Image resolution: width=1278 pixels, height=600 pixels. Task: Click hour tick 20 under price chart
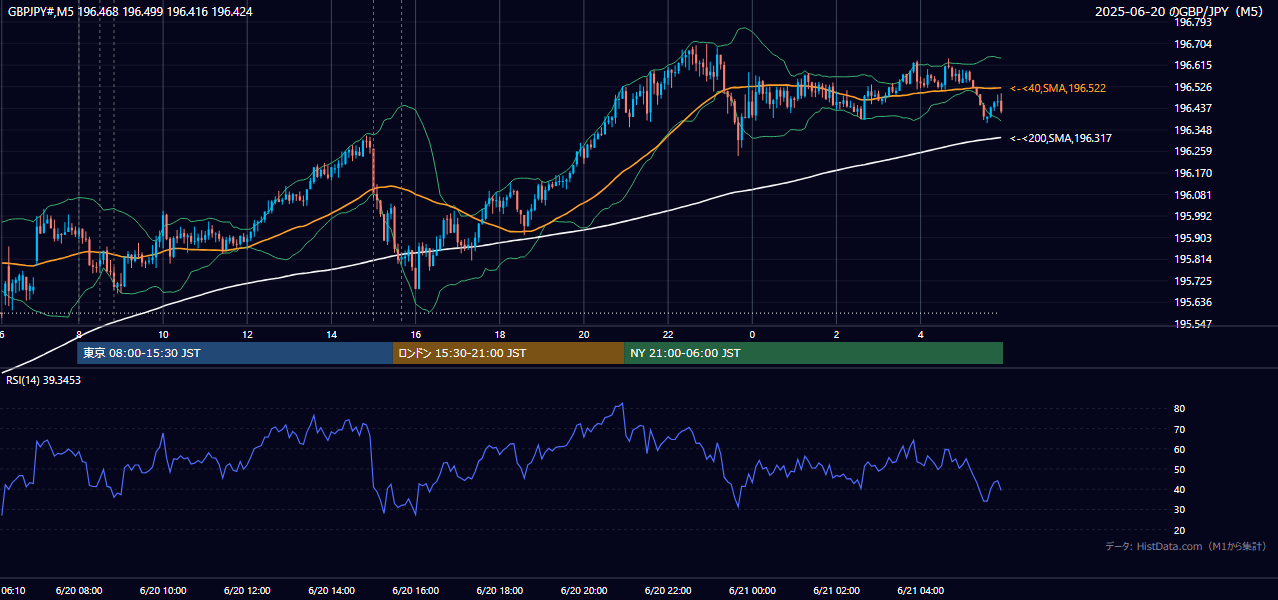(583, 334)
